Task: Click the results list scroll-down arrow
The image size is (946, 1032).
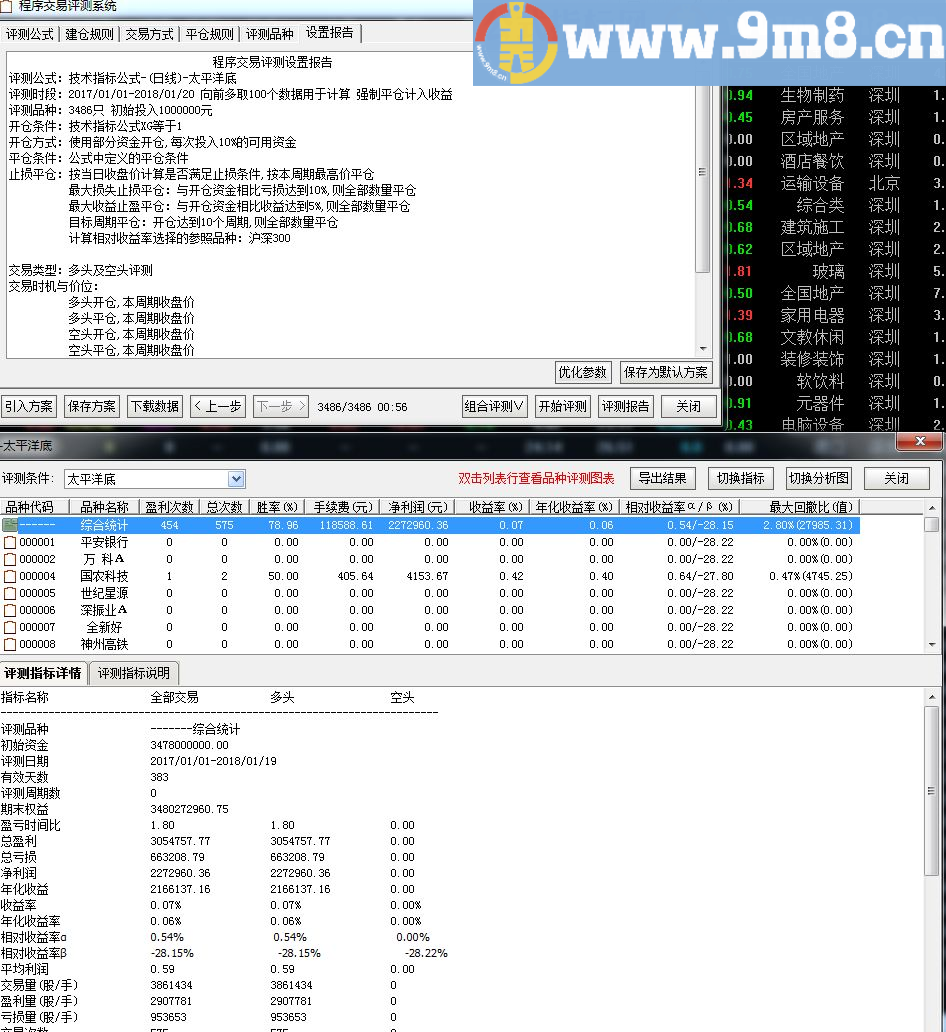Action: pos(932,644)
